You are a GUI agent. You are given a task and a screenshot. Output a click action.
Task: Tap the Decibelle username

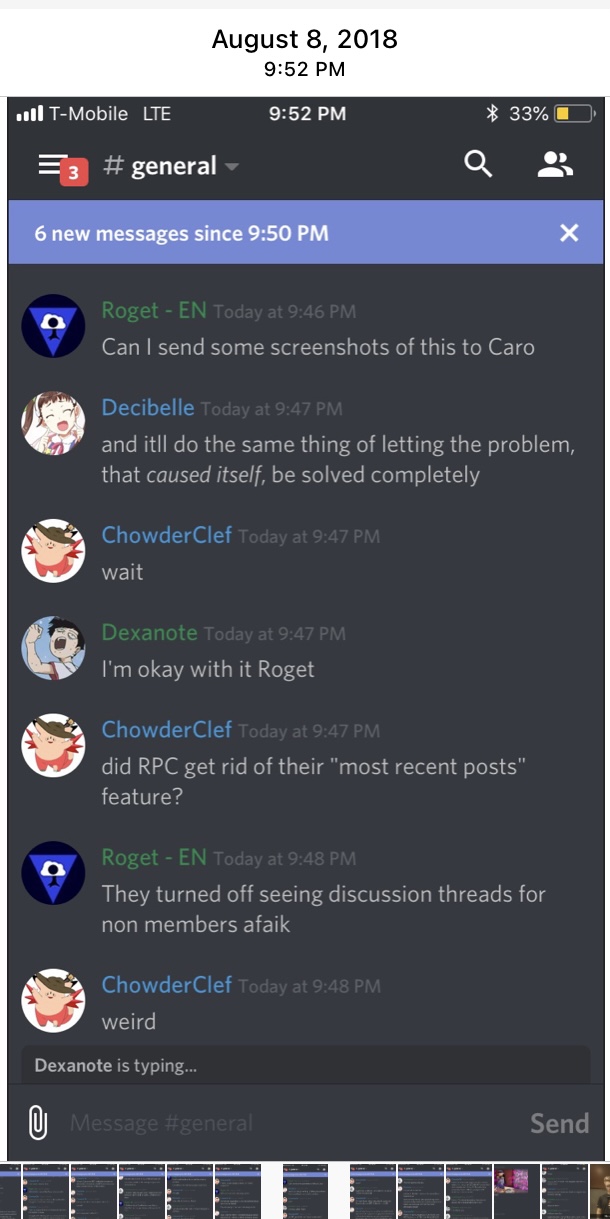point(148,407)
